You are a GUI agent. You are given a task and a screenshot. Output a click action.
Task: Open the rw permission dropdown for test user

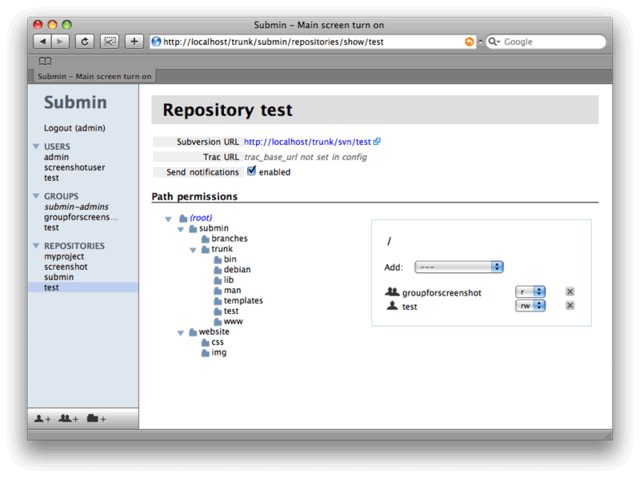click(530, 306)
